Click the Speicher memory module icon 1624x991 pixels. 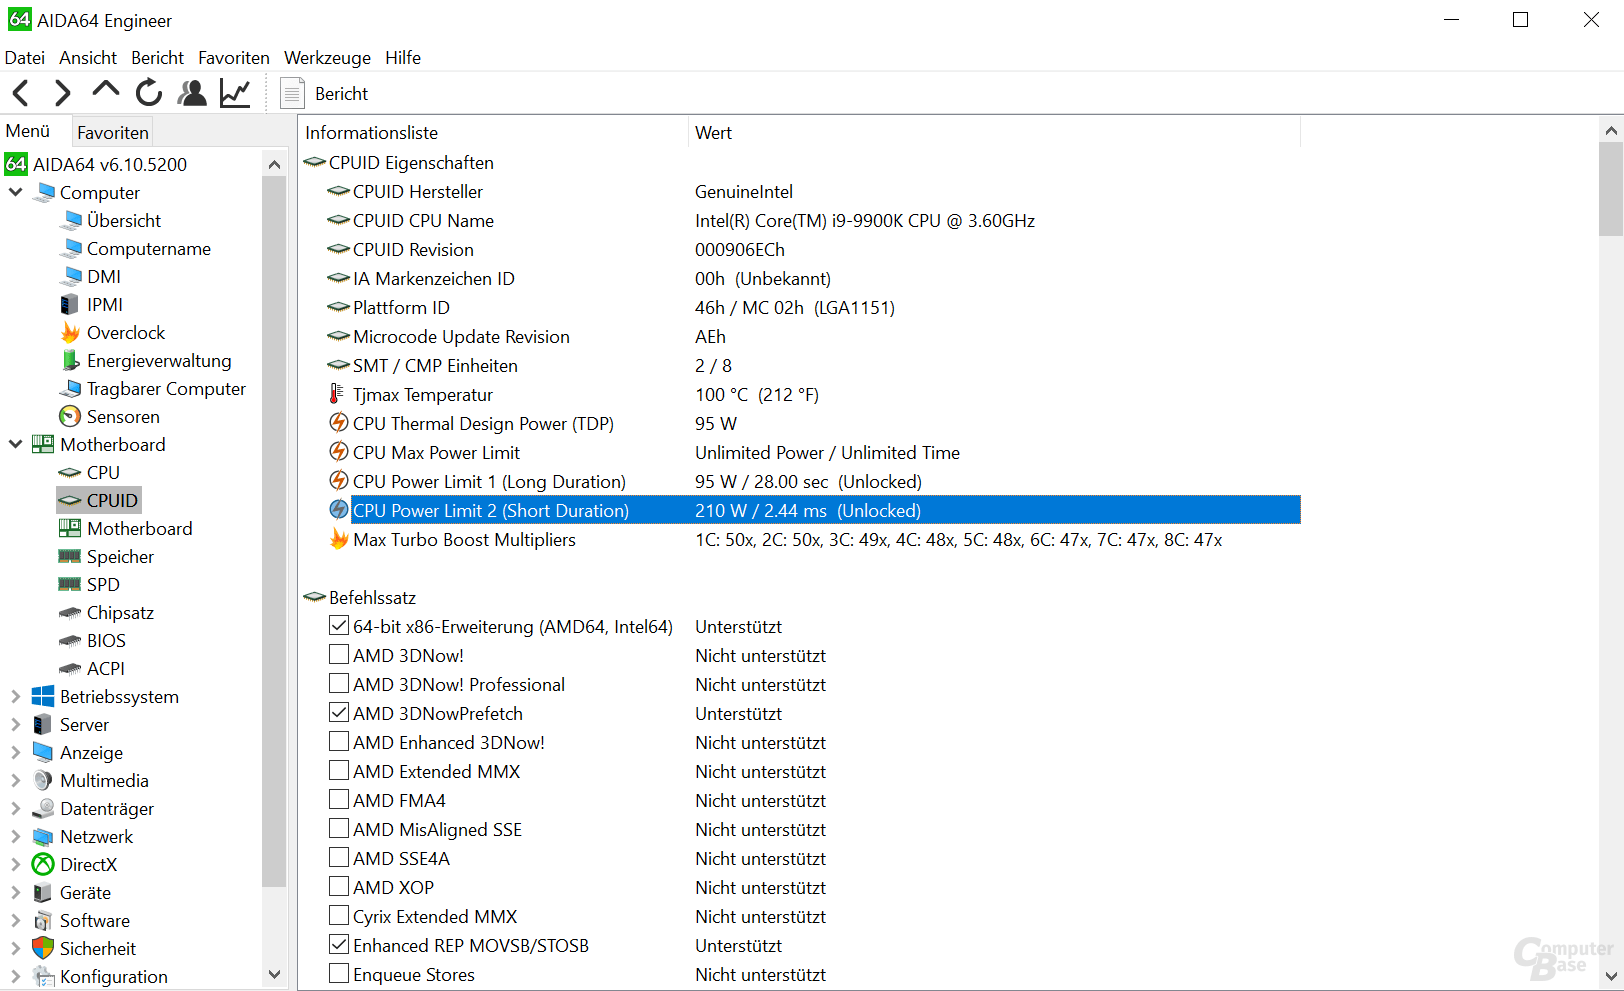tap(70, 556)
